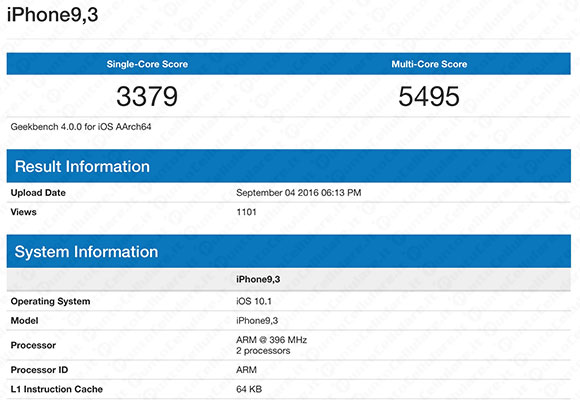
Task: Click the Processor ID label
Action: [x=39, y=370]
